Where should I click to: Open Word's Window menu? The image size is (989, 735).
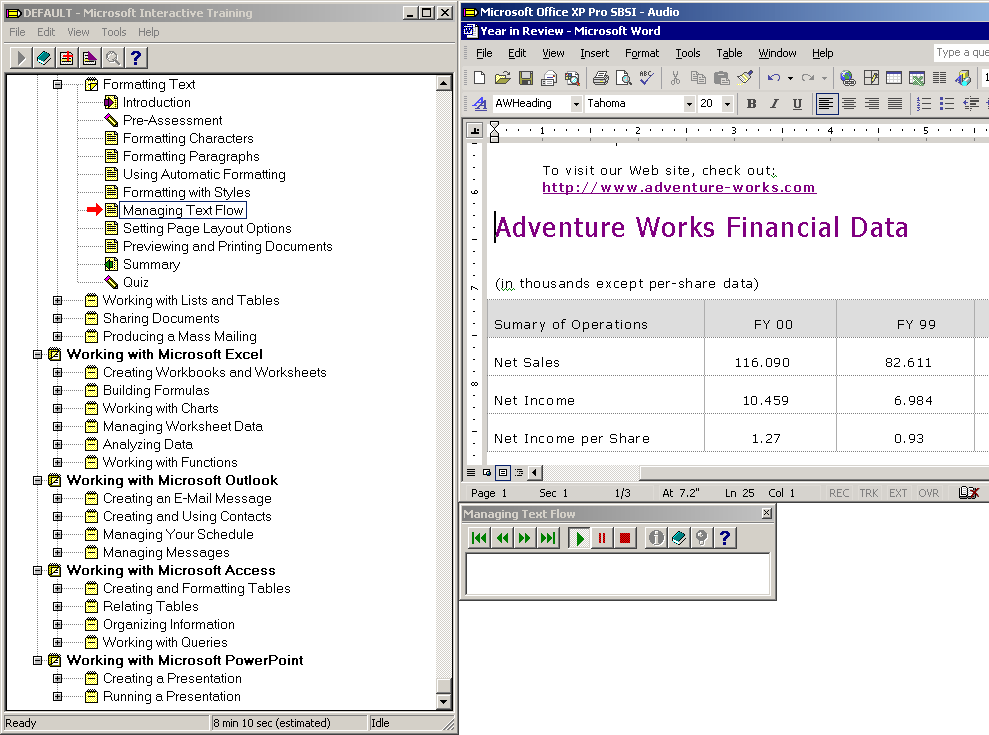click(776, 54)
